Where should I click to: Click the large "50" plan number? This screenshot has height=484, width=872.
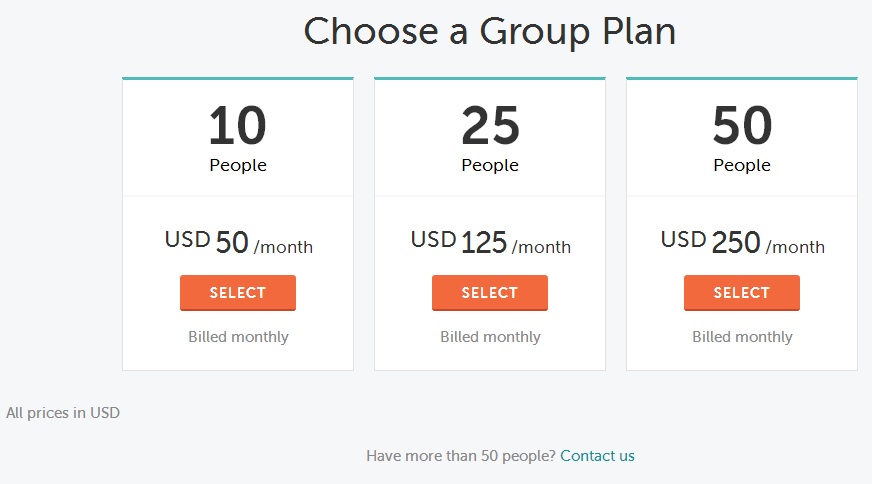click(742, 127)
